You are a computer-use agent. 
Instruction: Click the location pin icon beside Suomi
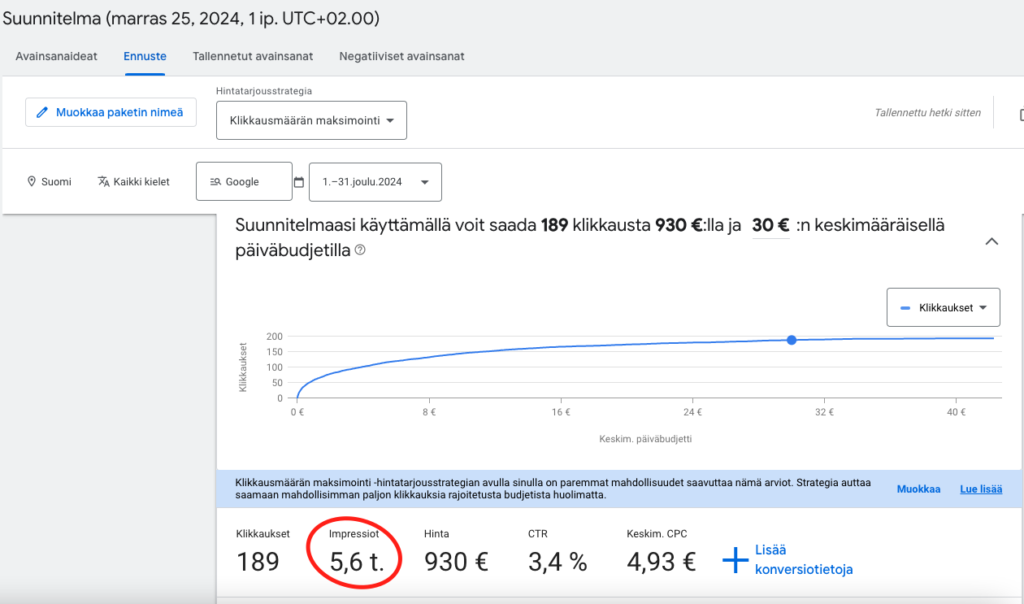pos(32,182)
